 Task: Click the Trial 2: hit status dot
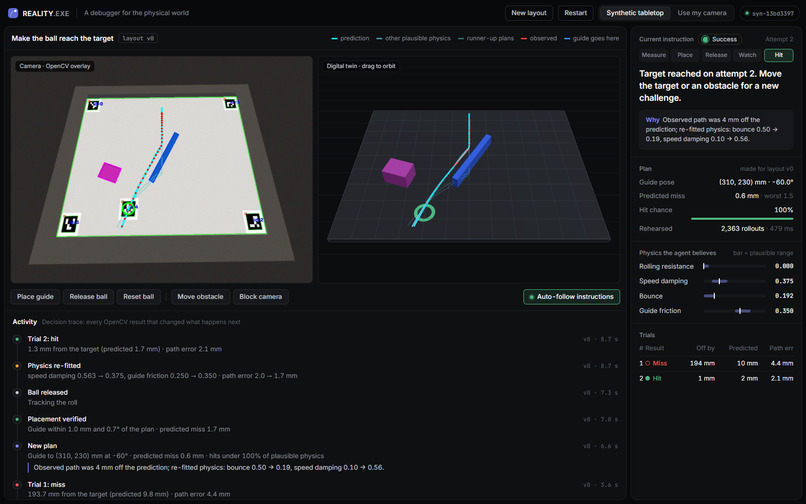click(x=17, y=339)
